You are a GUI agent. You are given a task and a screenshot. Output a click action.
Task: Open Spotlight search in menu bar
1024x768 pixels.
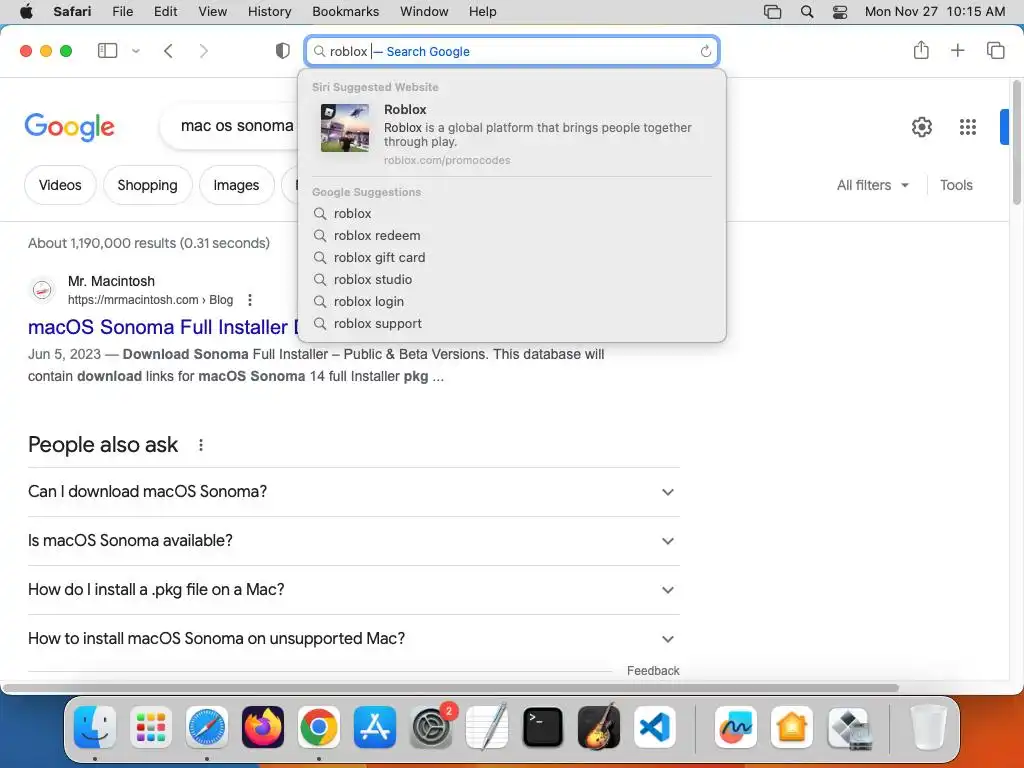click(807, 12)
